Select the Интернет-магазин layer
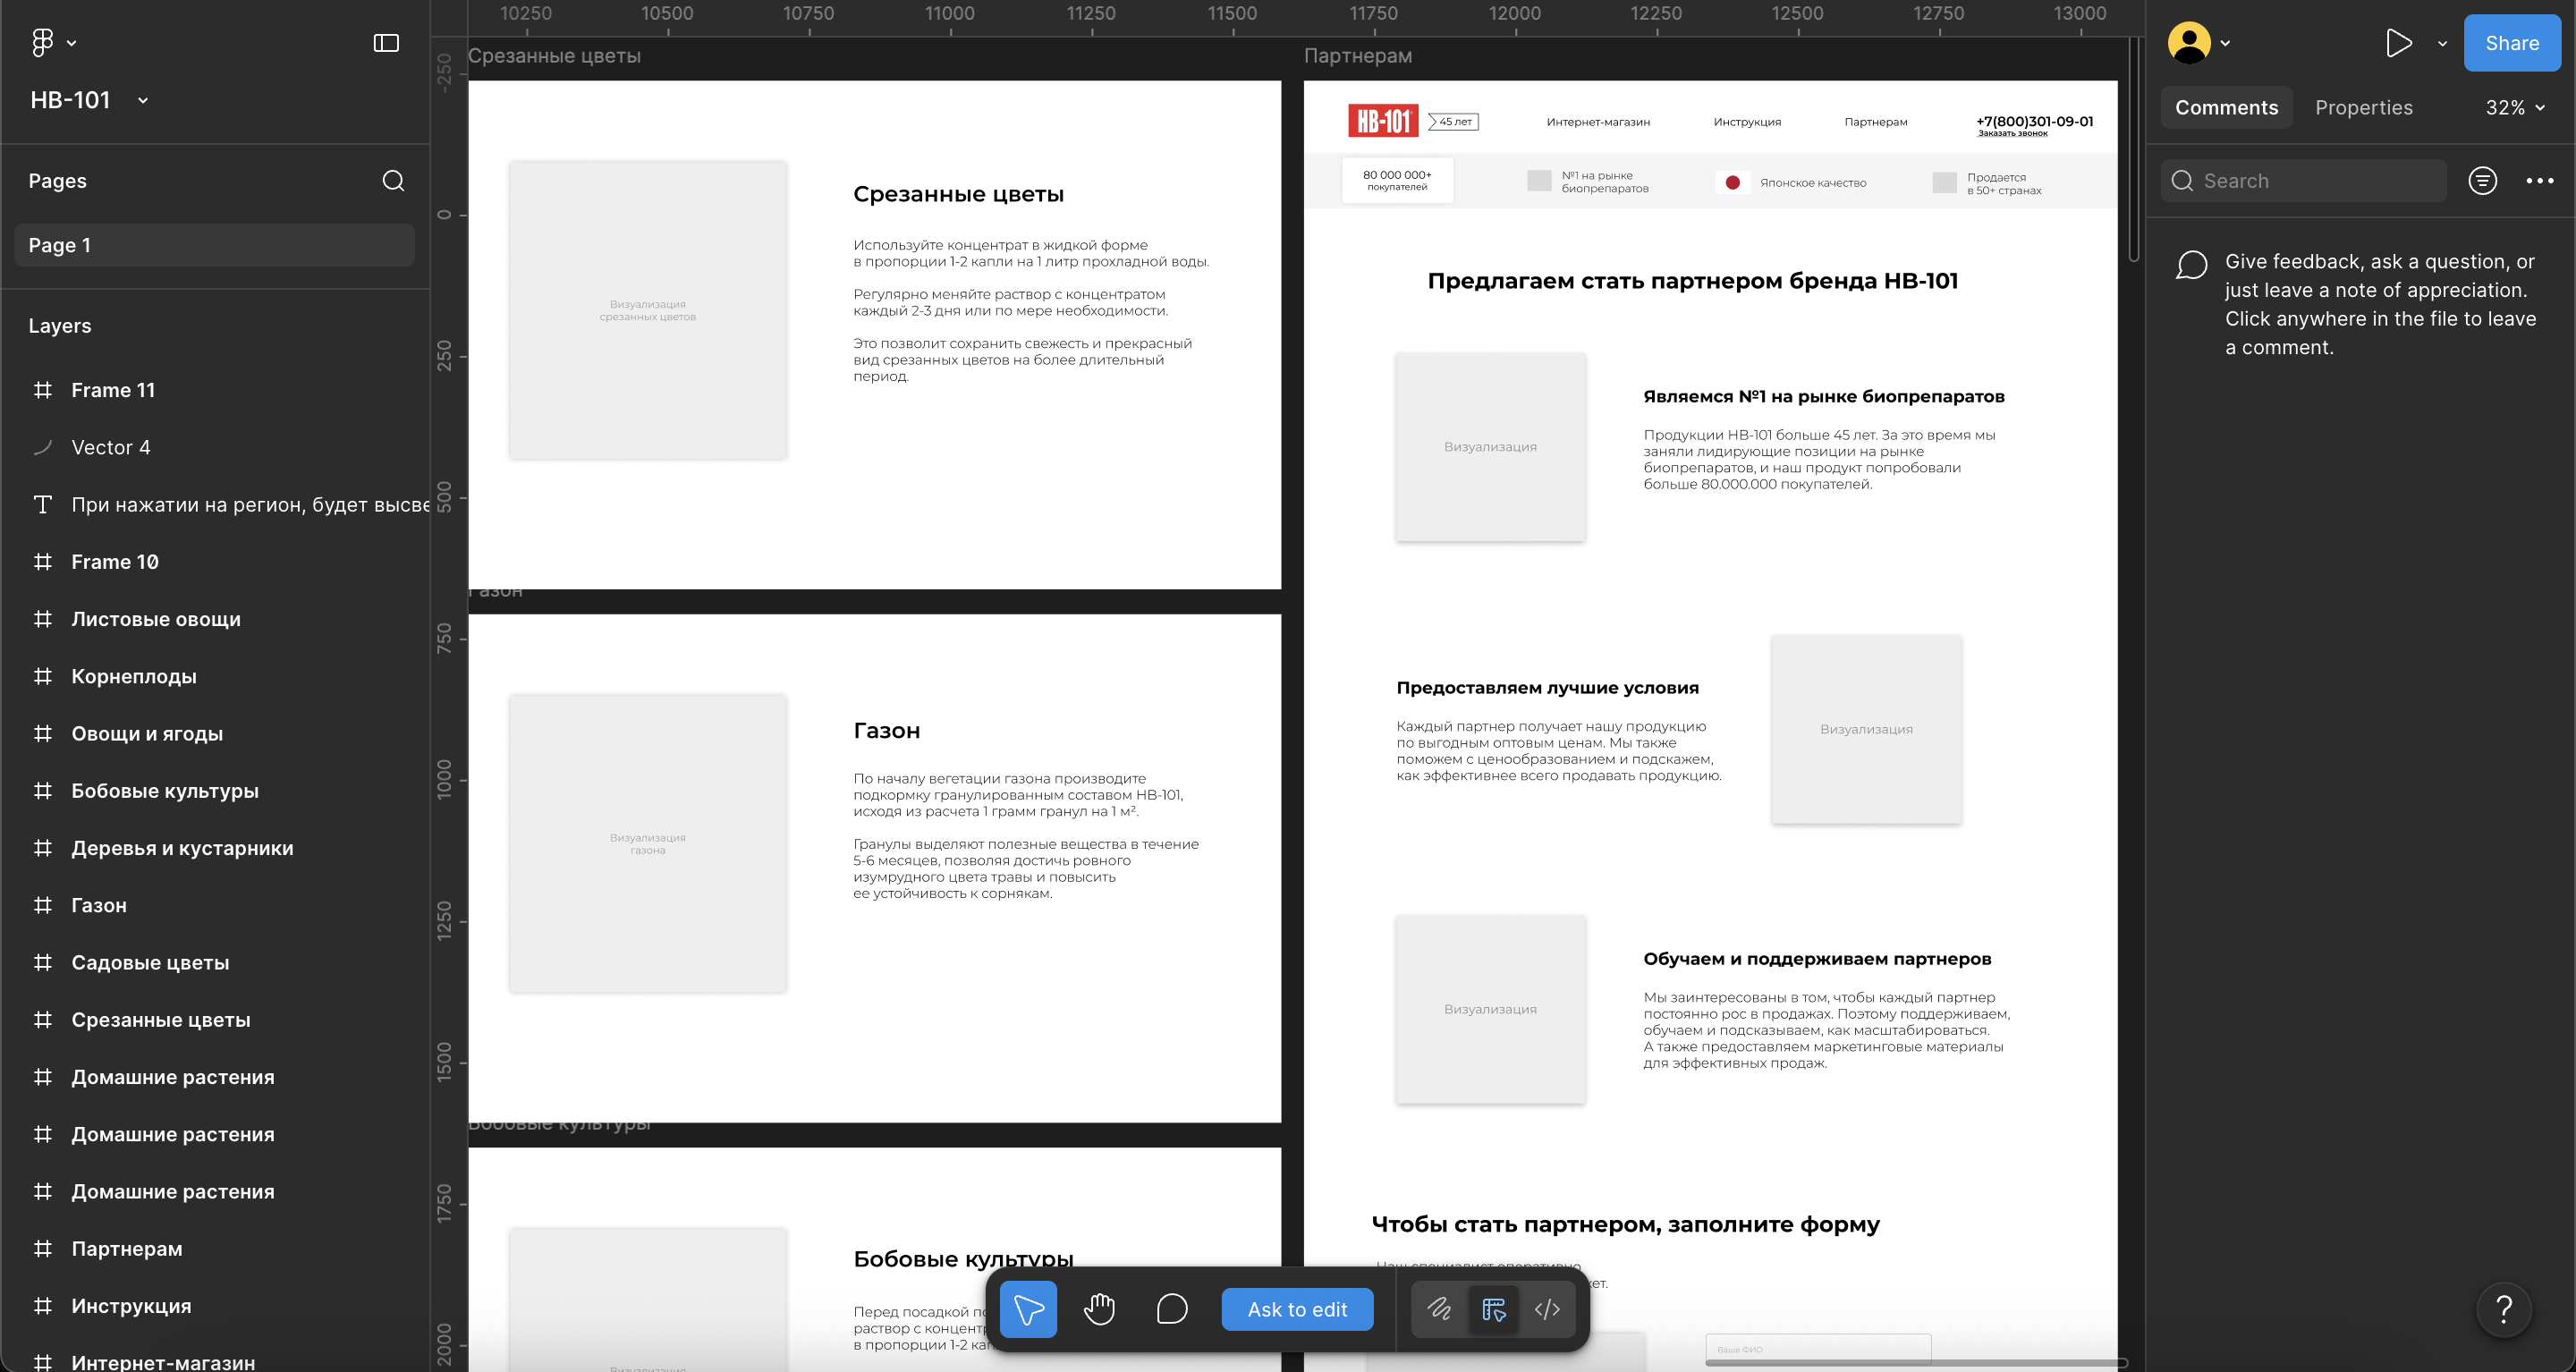Image resolution: width=2576 pixels, height=1372 pixels. point(163,1362)
